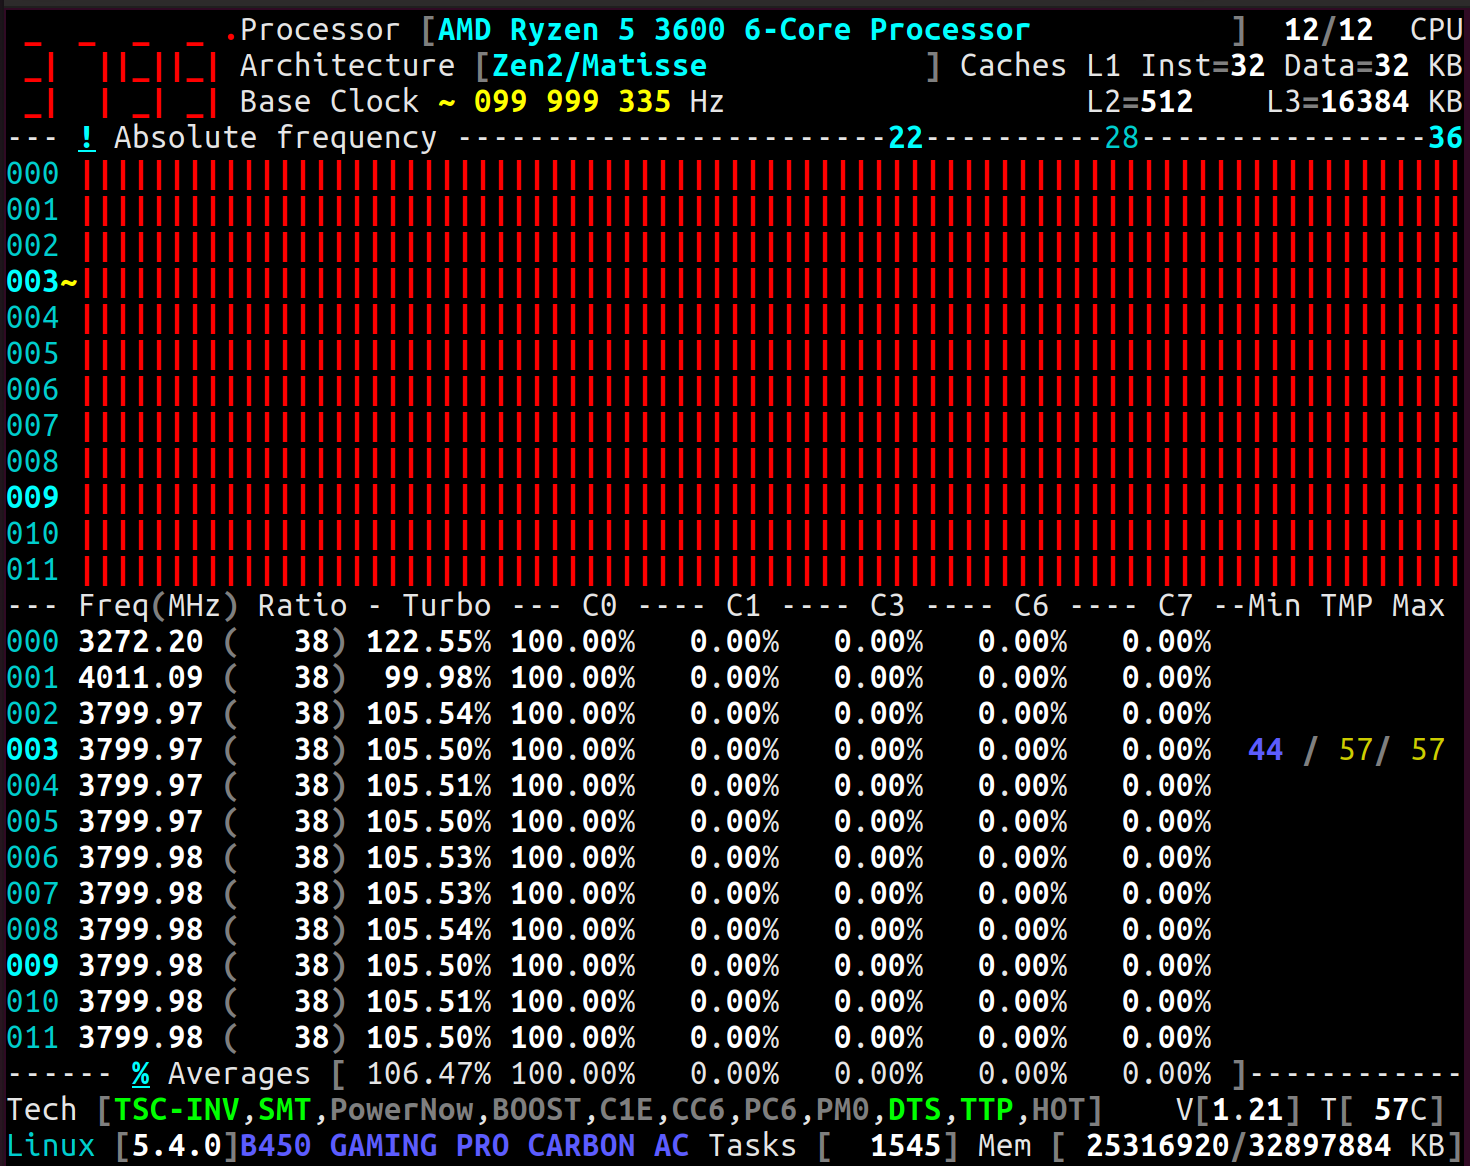Click the HOT technology flag
This screenshot has height=1166, width=1470.
pos(1058,1110)
